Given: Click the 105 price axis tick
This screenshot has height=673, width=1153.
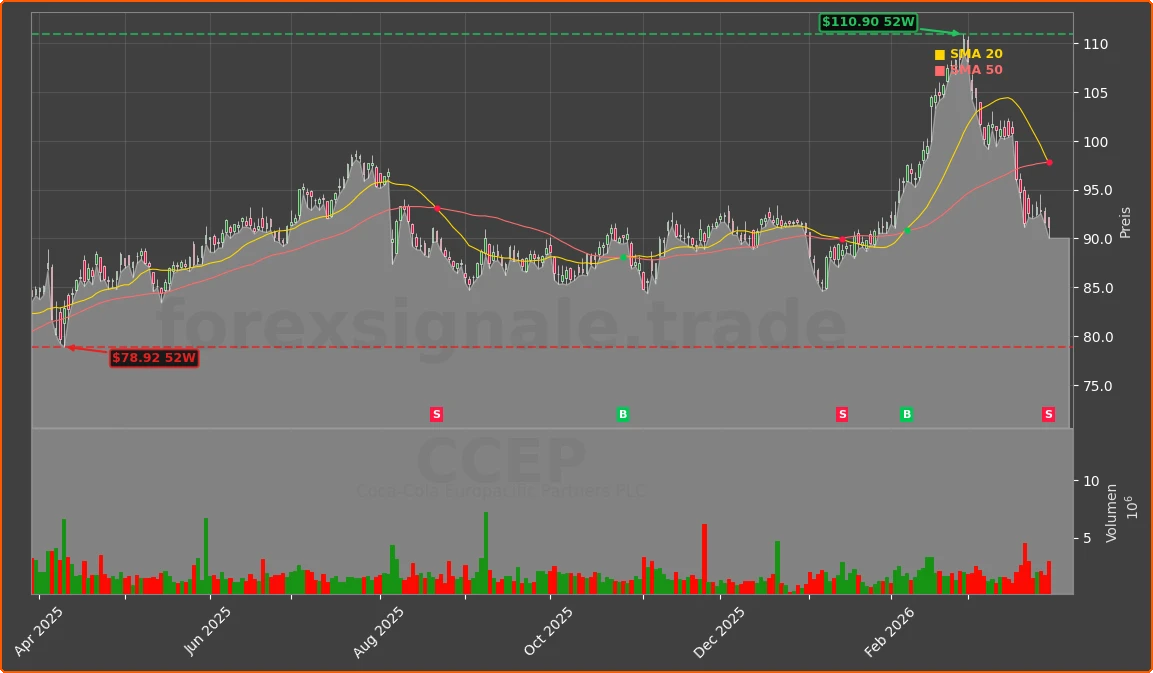Looking at the screenshot, I should (1095, 93).
